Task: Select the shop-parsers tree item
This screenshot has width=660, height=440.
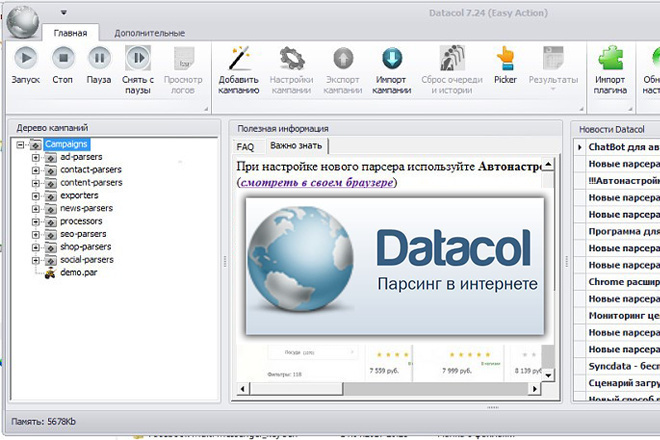Action: [86, 247]
